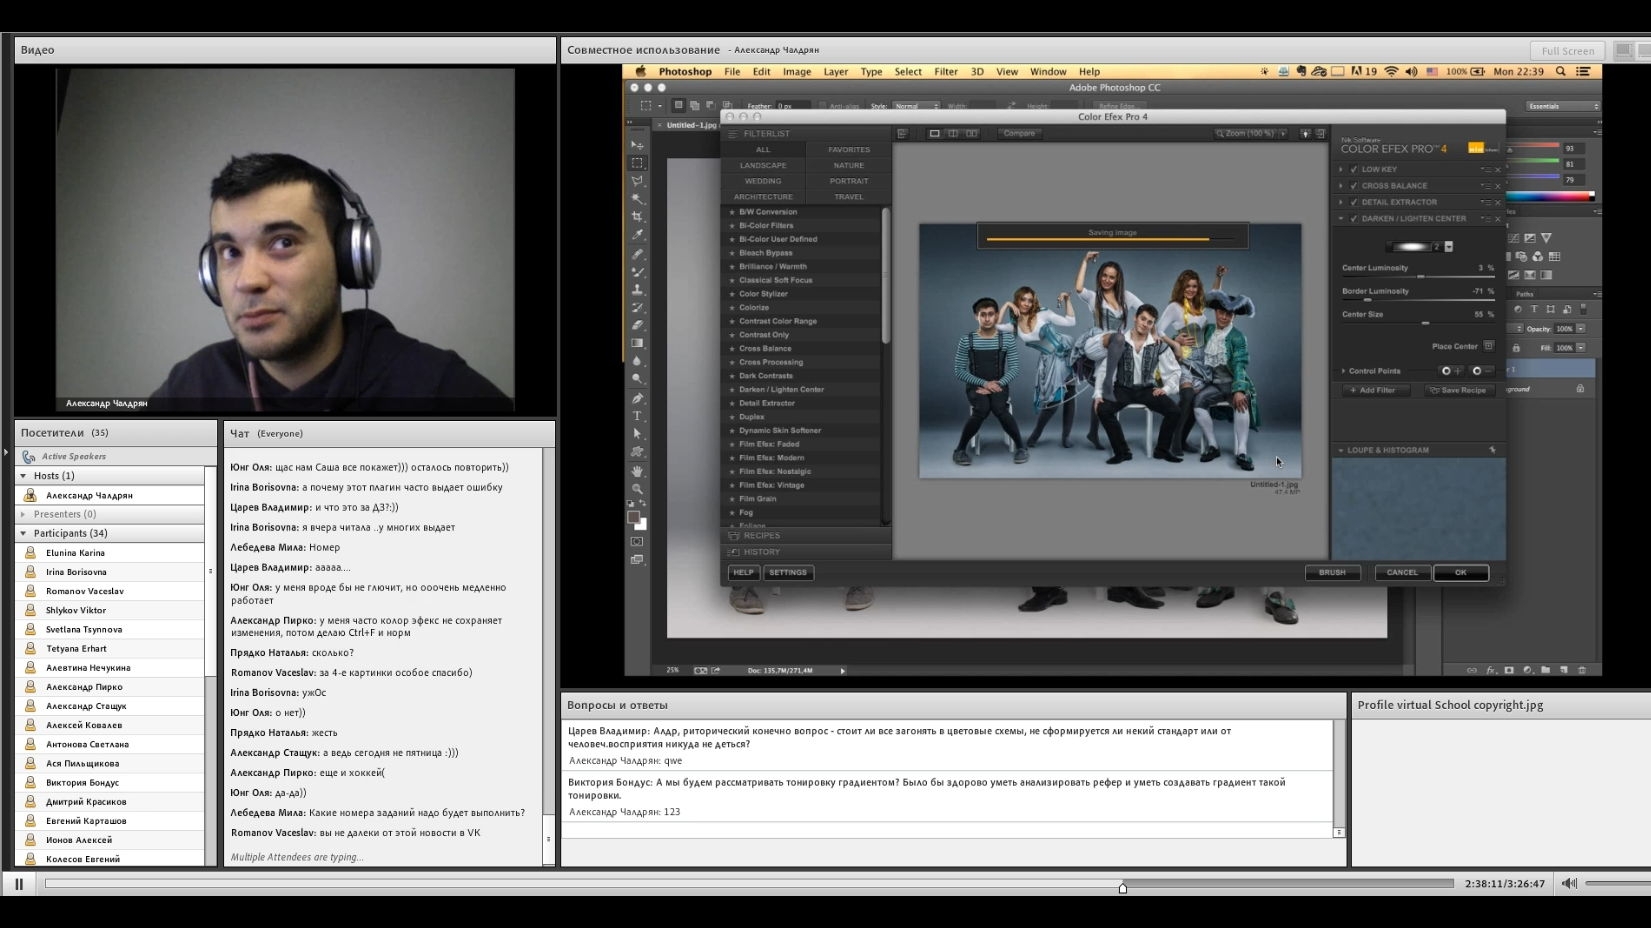Select the Move tool in Photoshop toolbar
1651x928 pixels.
click(x=637, y=145)
